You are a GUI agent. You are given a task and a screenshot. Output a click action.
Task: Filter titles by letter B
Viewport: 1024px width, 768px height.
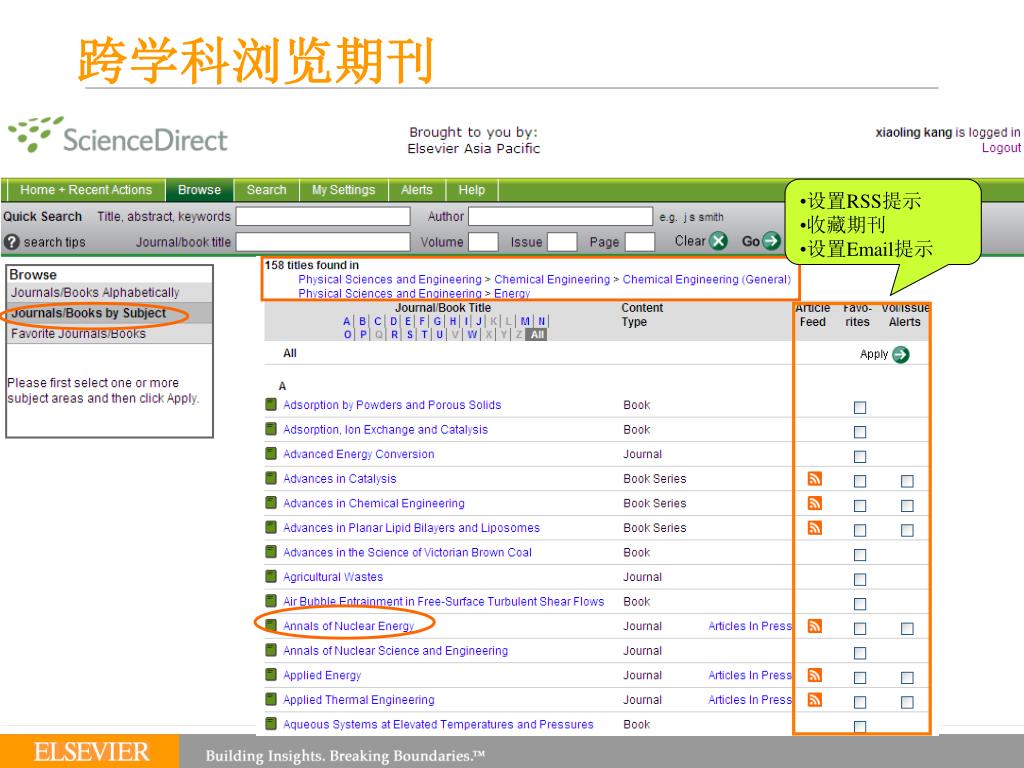pyautogui.click(x=362, y=321)
